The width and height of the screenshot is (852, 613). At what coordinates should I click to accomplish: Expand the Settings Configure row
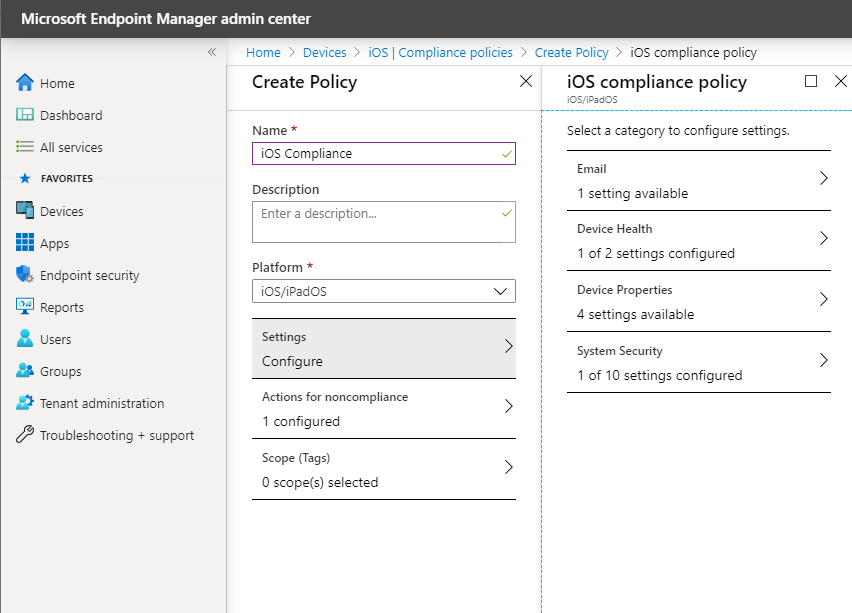[x=384, y=348]
